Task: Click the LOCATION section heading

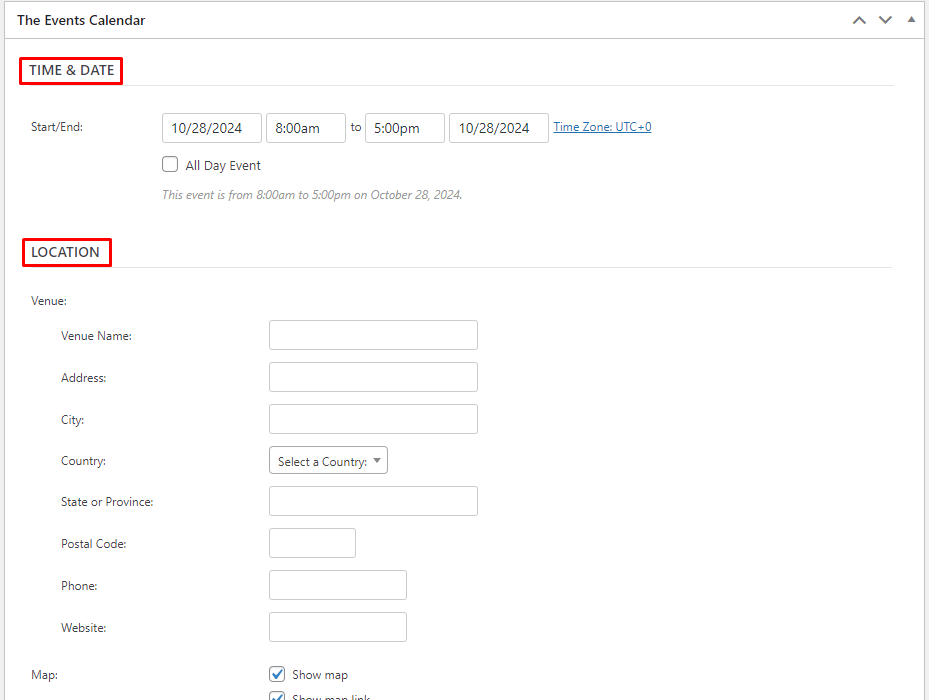Action: pyautogui.click(x=65, y=252)
